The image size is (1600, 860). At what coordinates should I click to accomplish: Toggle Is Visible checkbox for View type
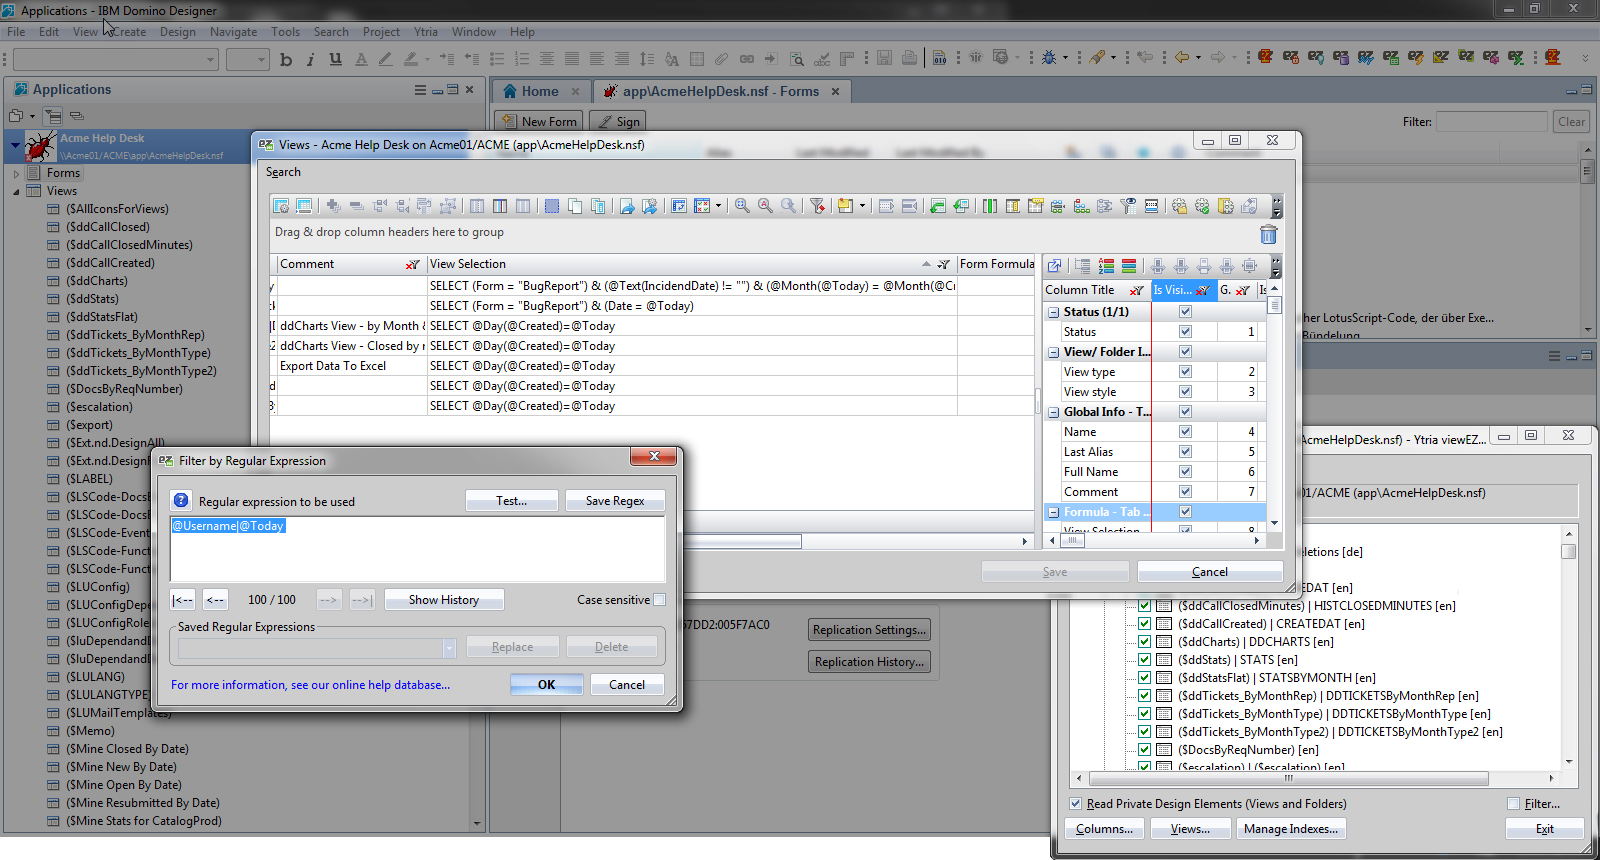[1185, 371]
